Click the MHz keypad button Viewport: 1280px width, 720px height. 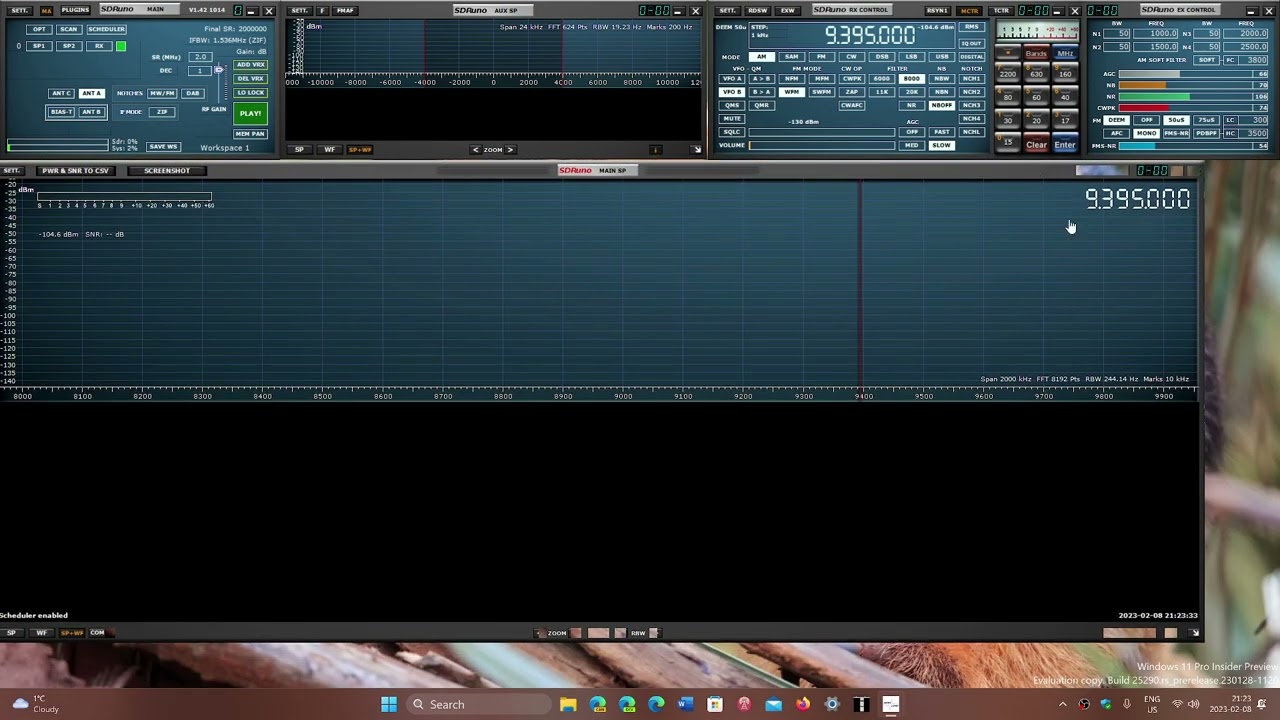pos(1065,54)
